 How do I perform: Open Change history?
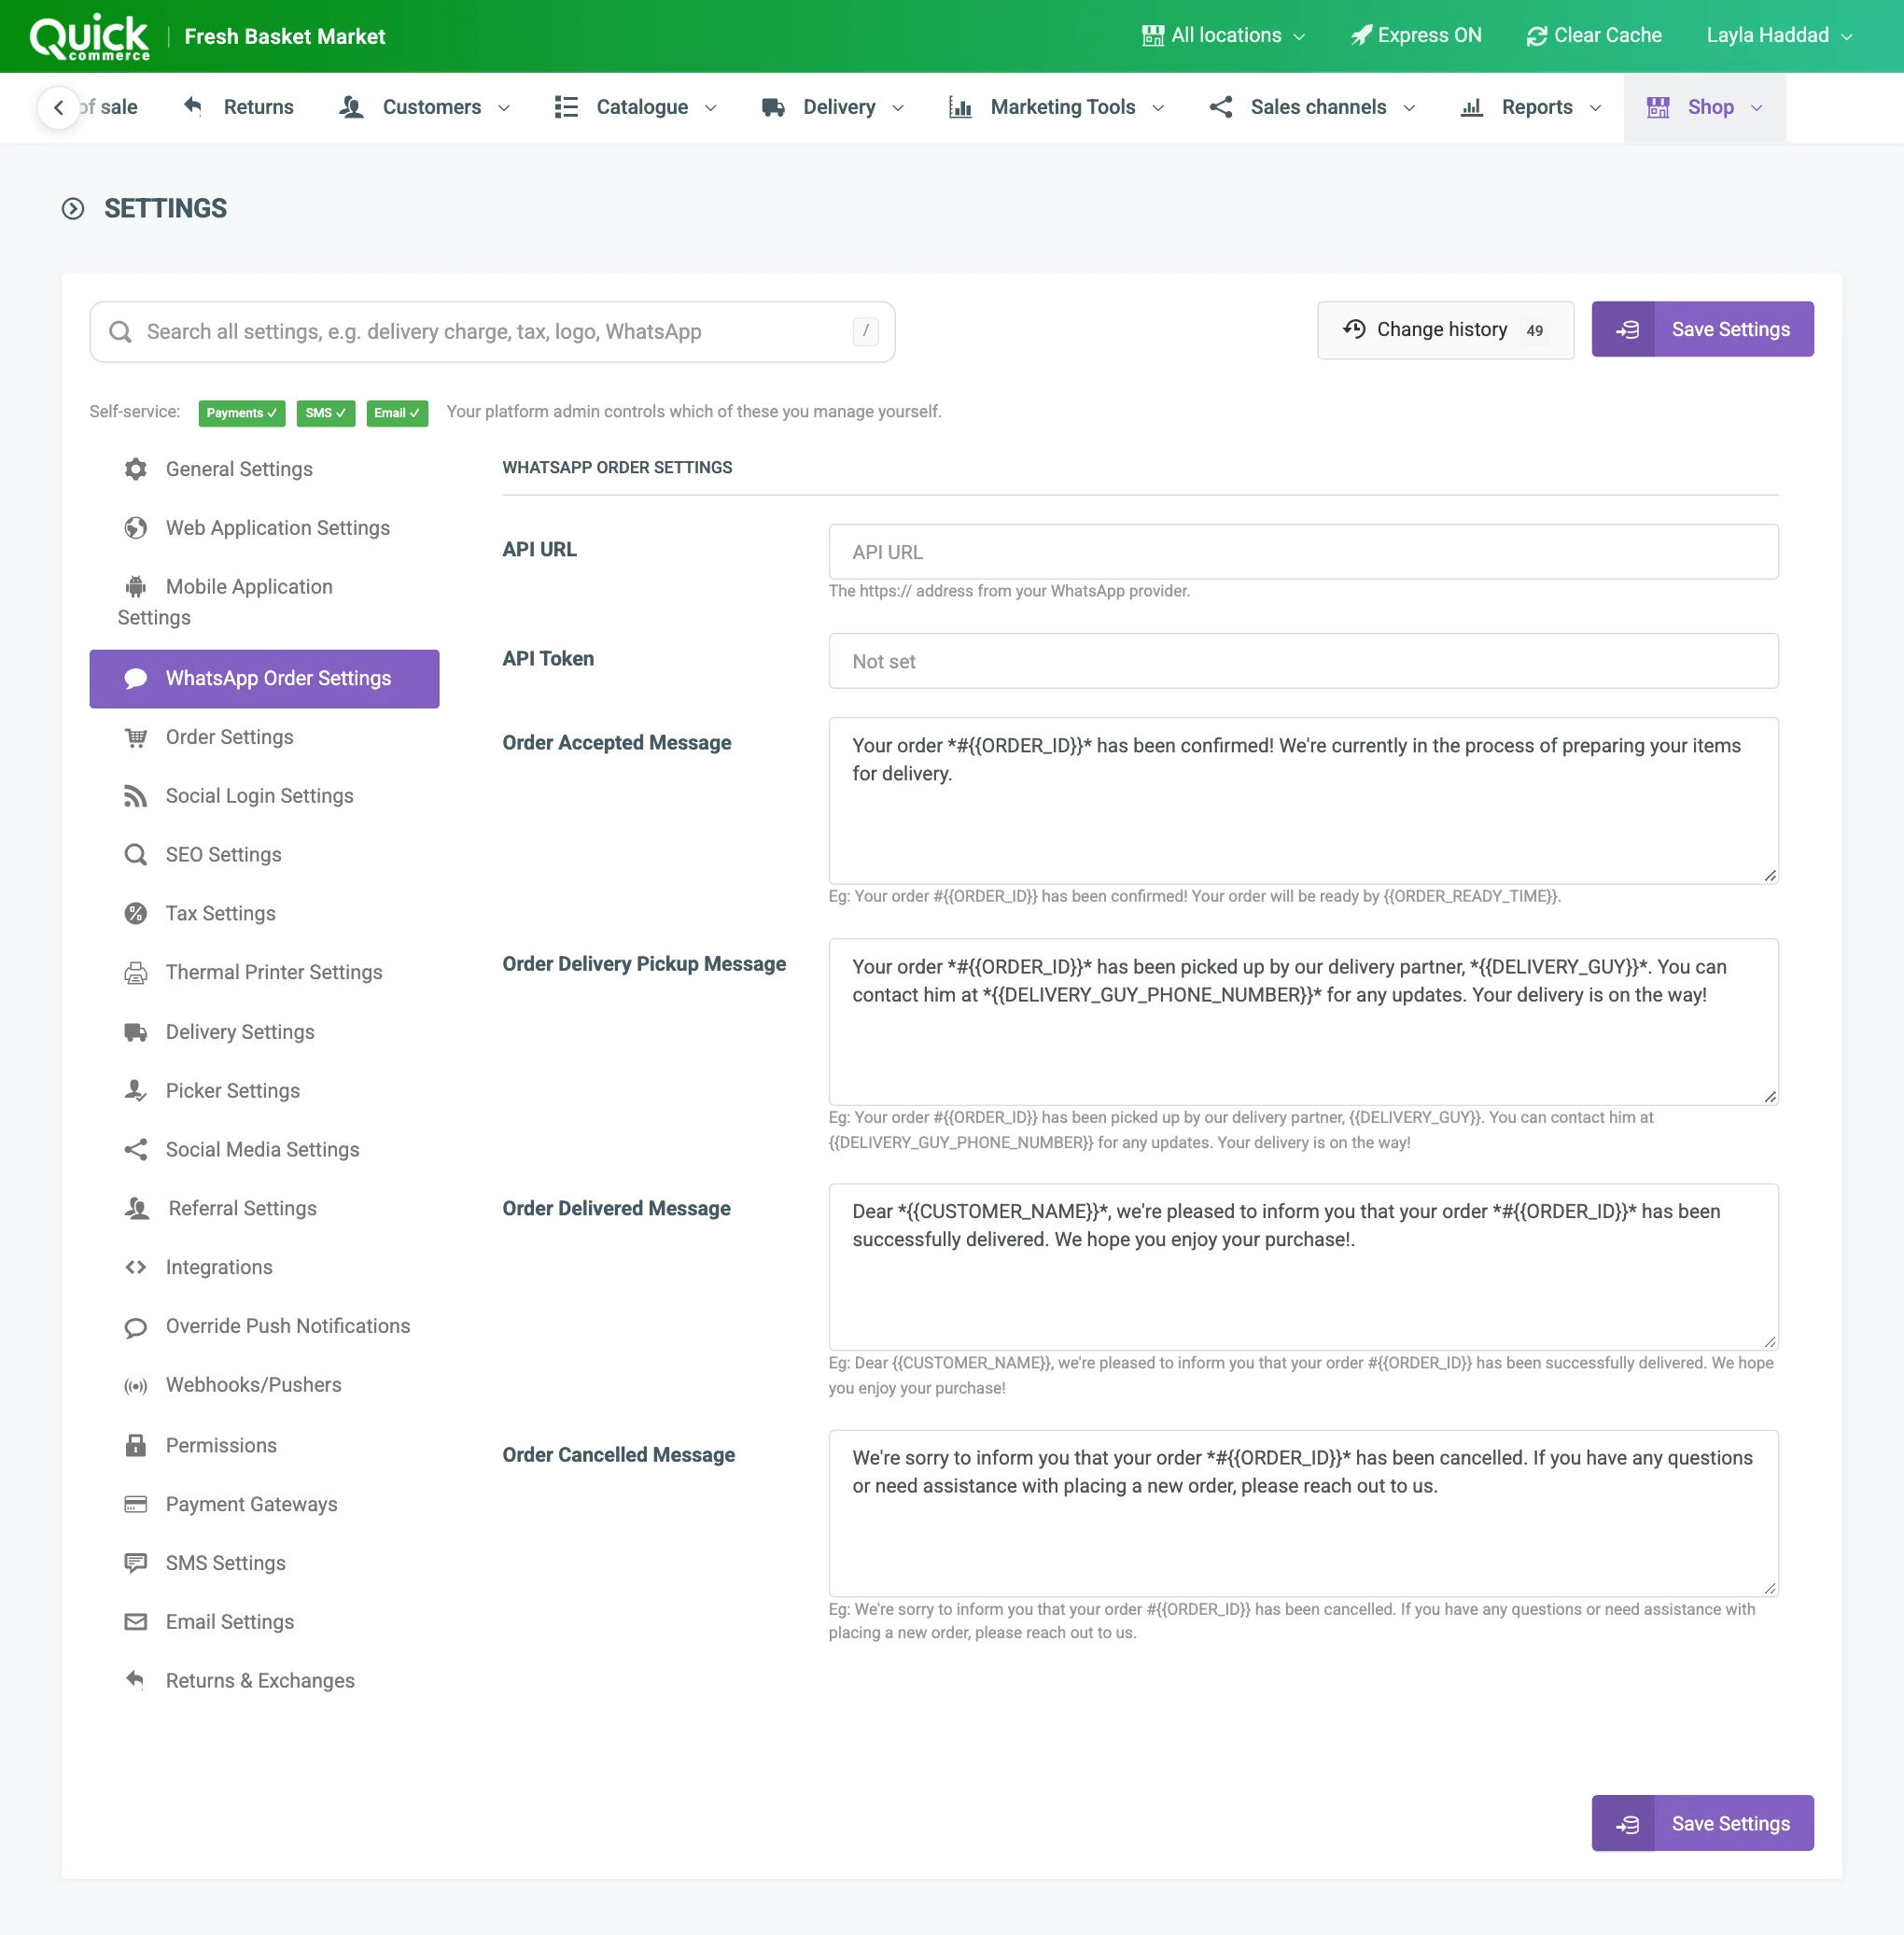click(1445, 330)
